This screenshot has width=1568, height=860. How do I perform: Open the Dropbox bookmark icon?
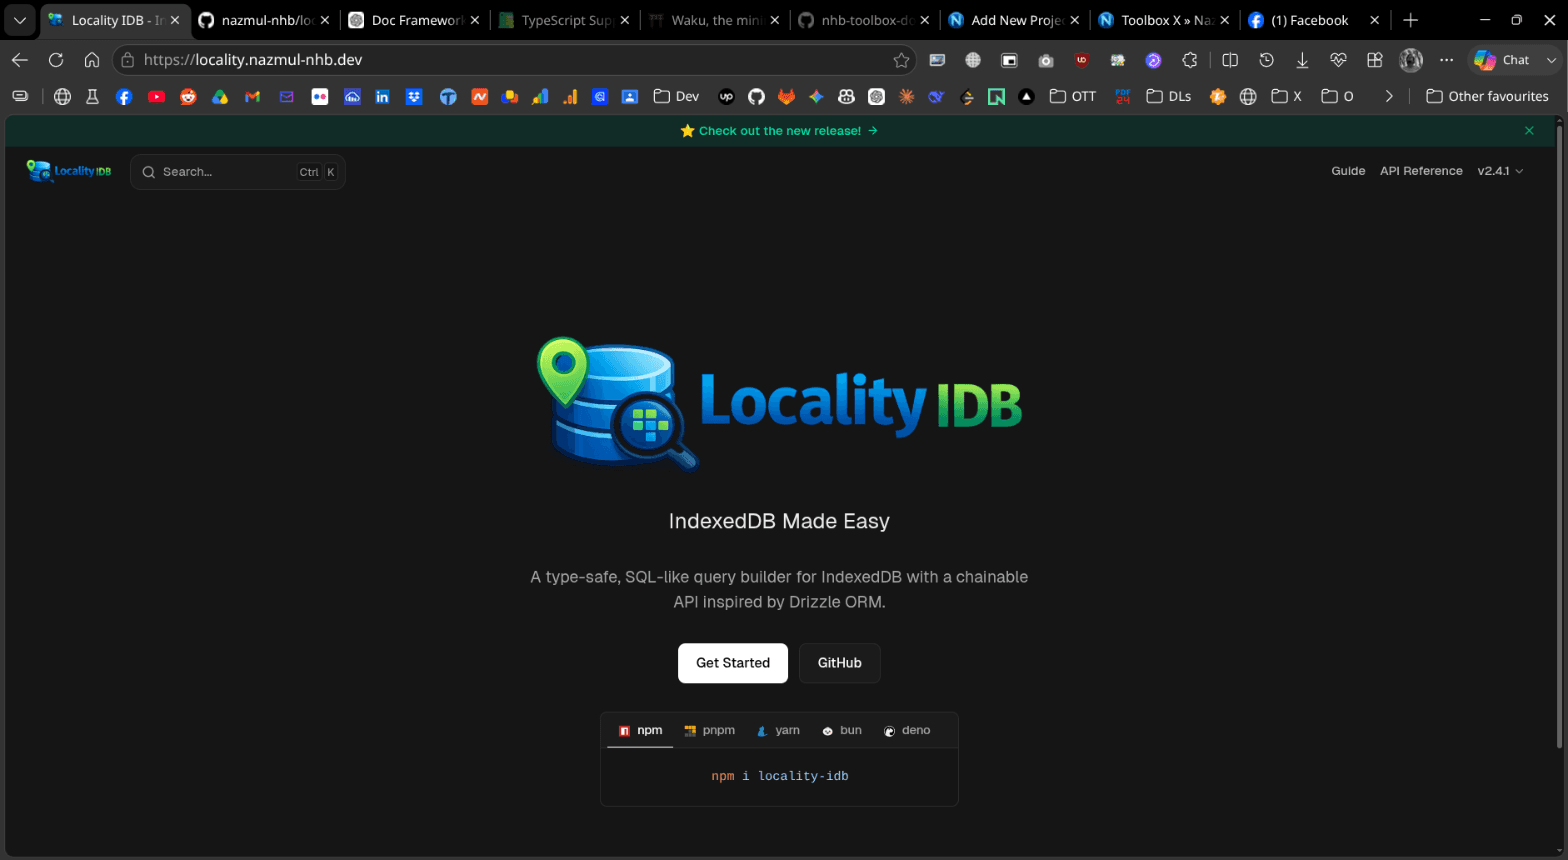tap(414, 97)
